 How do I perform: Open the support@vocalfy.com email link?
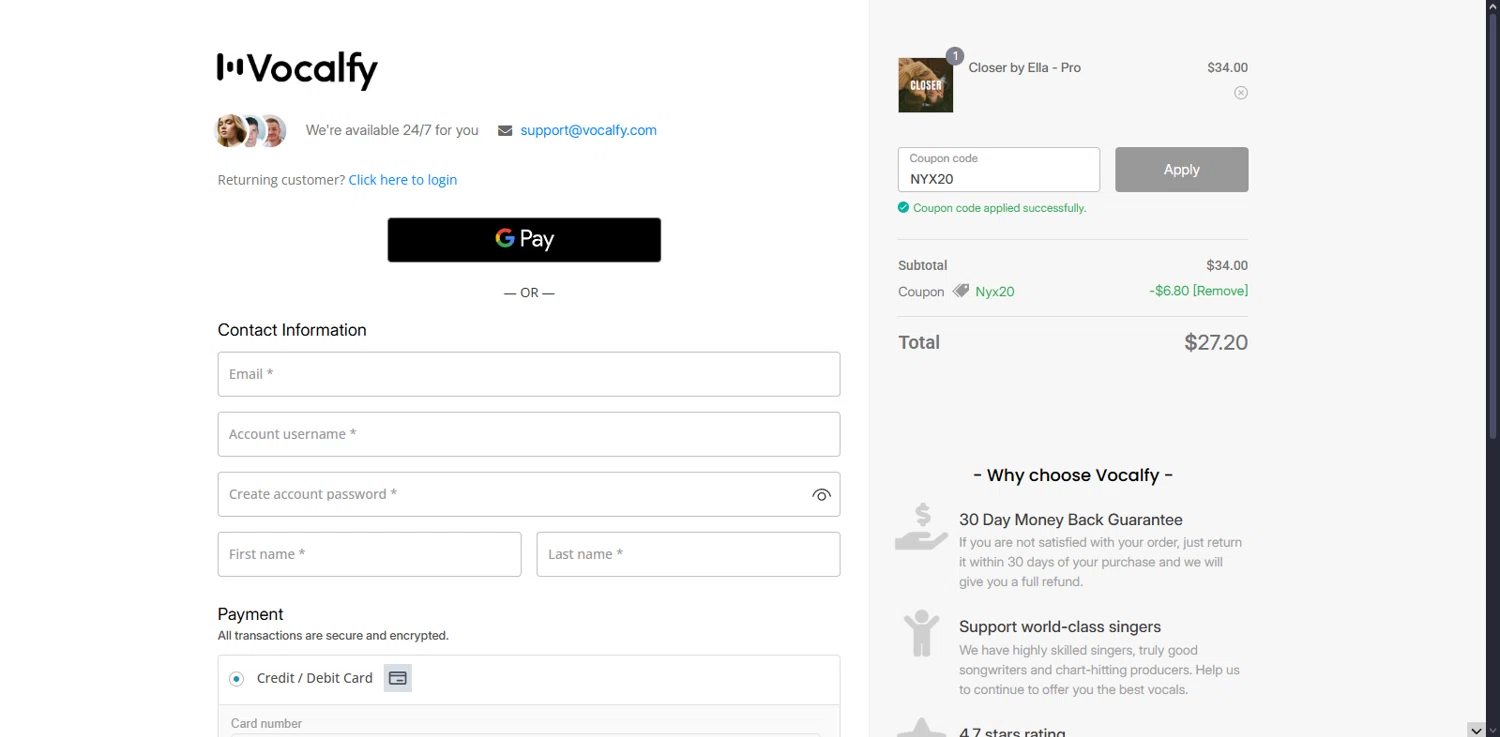(588, 130)
